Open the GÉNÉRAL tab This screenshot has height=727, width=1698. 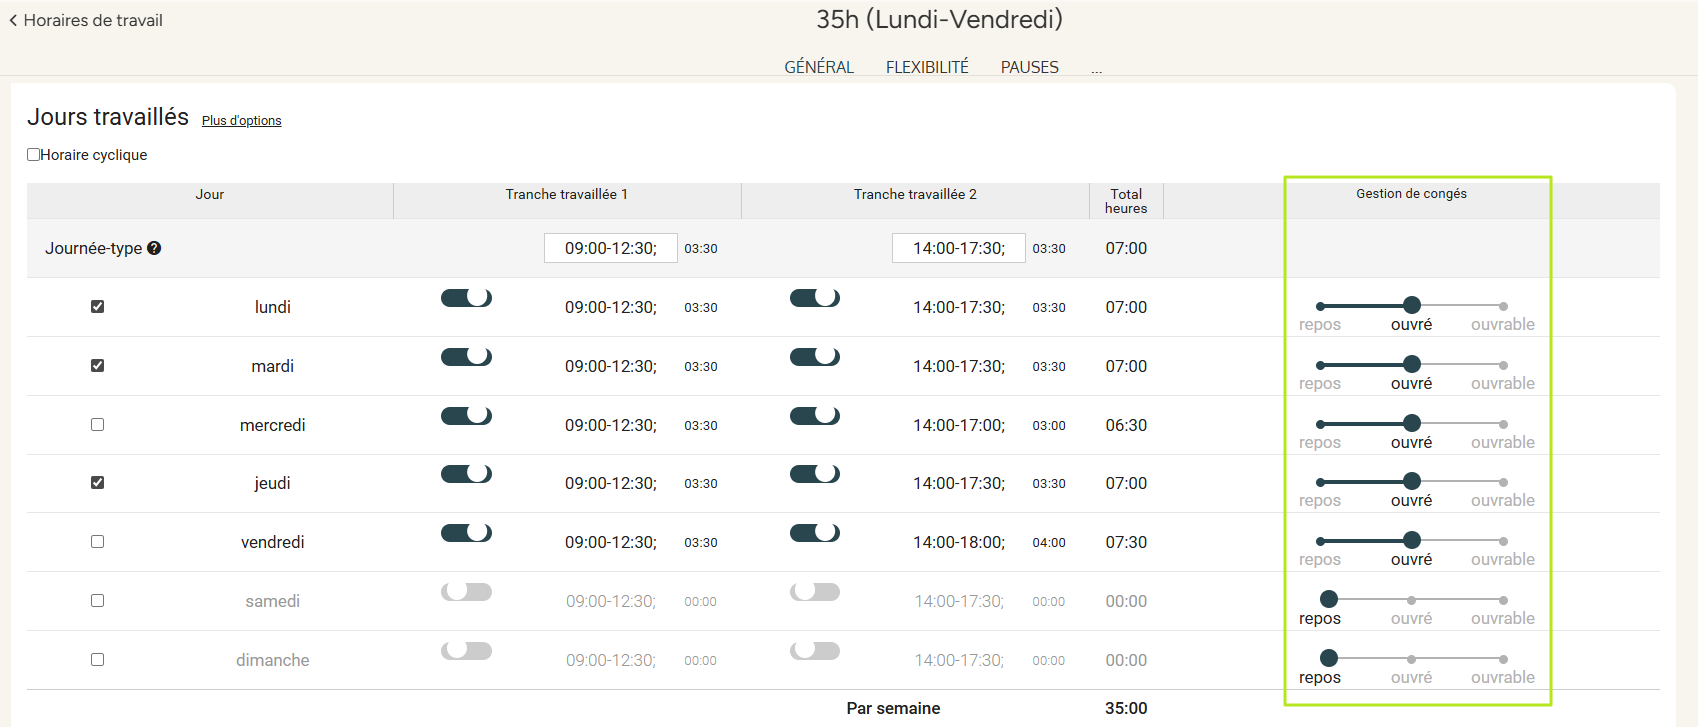[x=818, y=67]
